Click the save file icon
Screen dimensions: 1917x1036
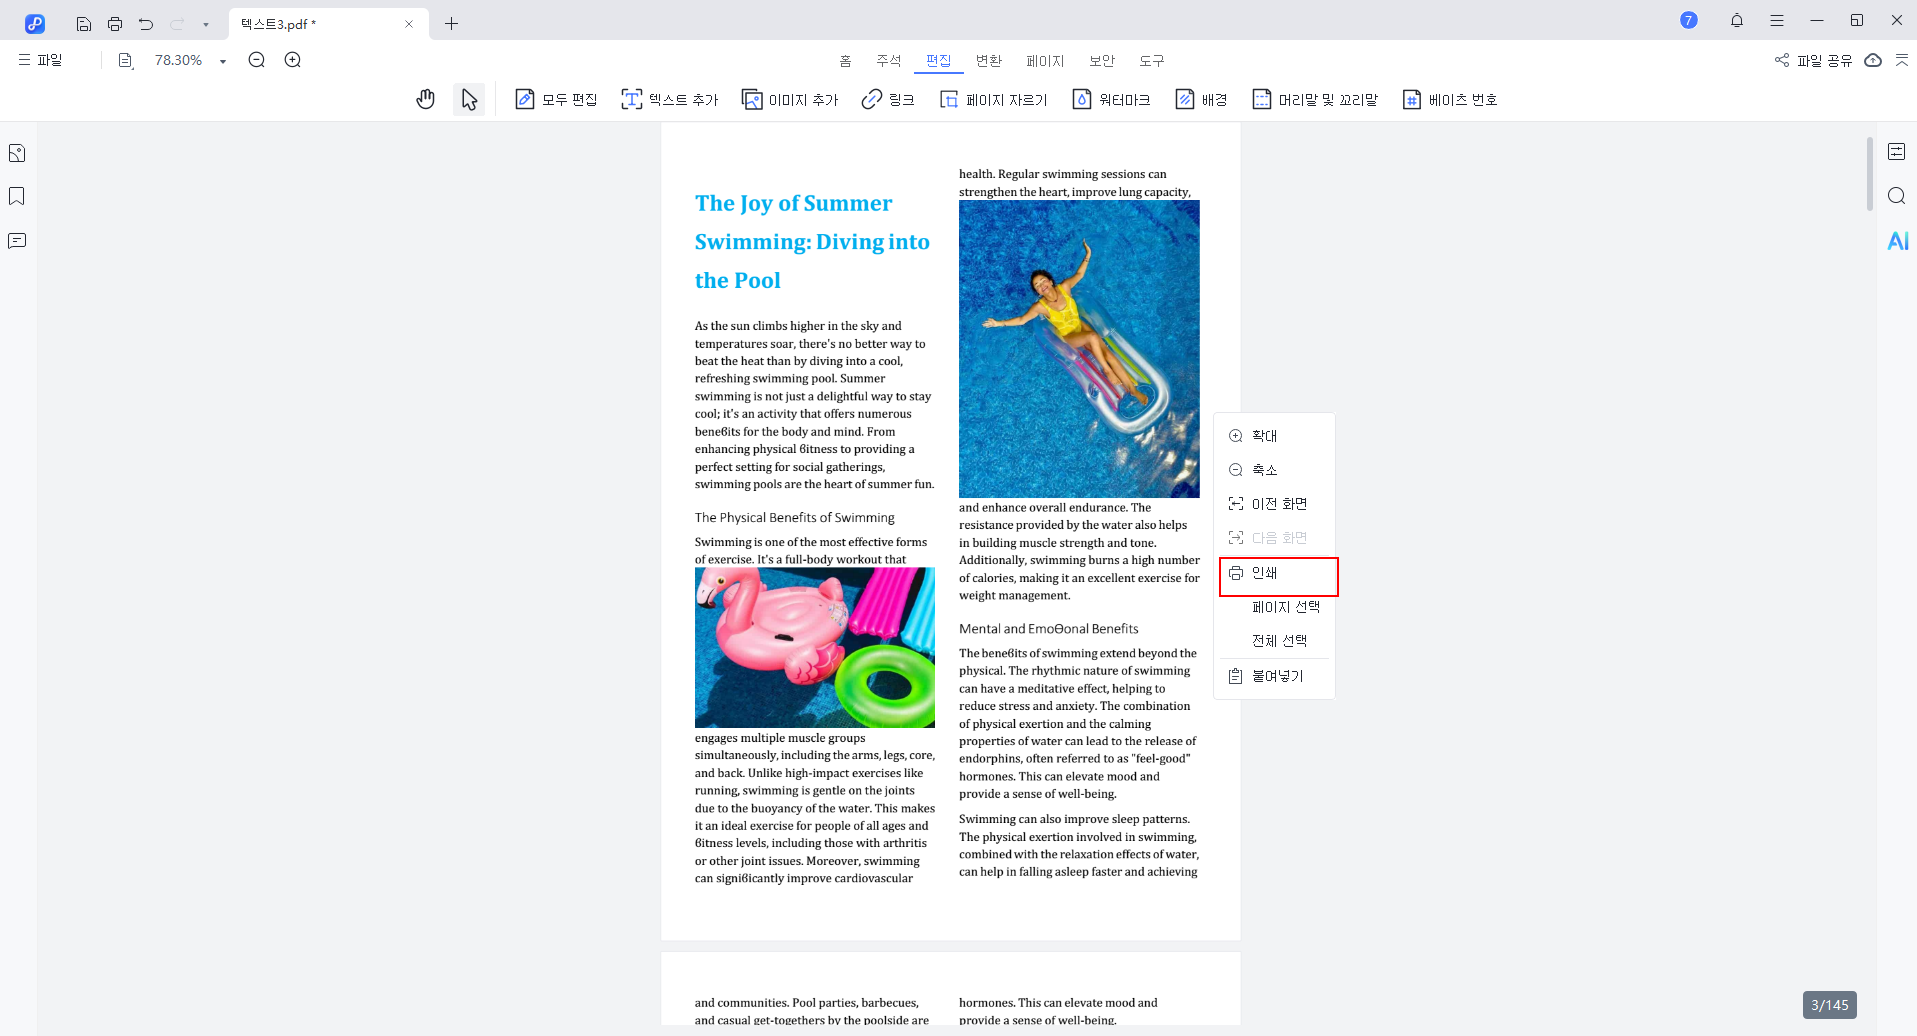click(84, 24)
